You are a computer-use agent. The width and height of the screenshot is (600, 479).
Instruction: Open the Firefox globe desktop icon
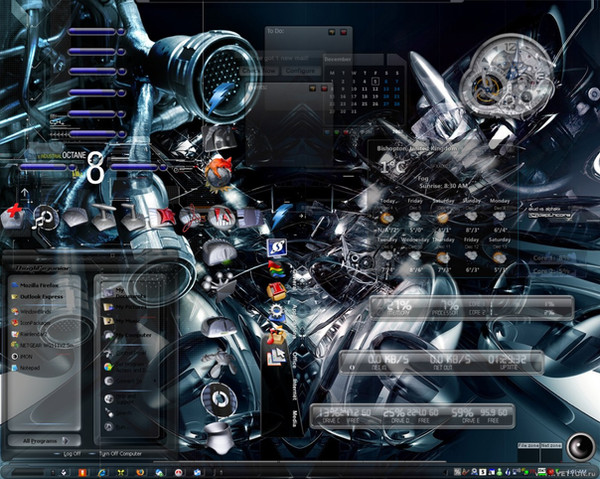[219, 173]
